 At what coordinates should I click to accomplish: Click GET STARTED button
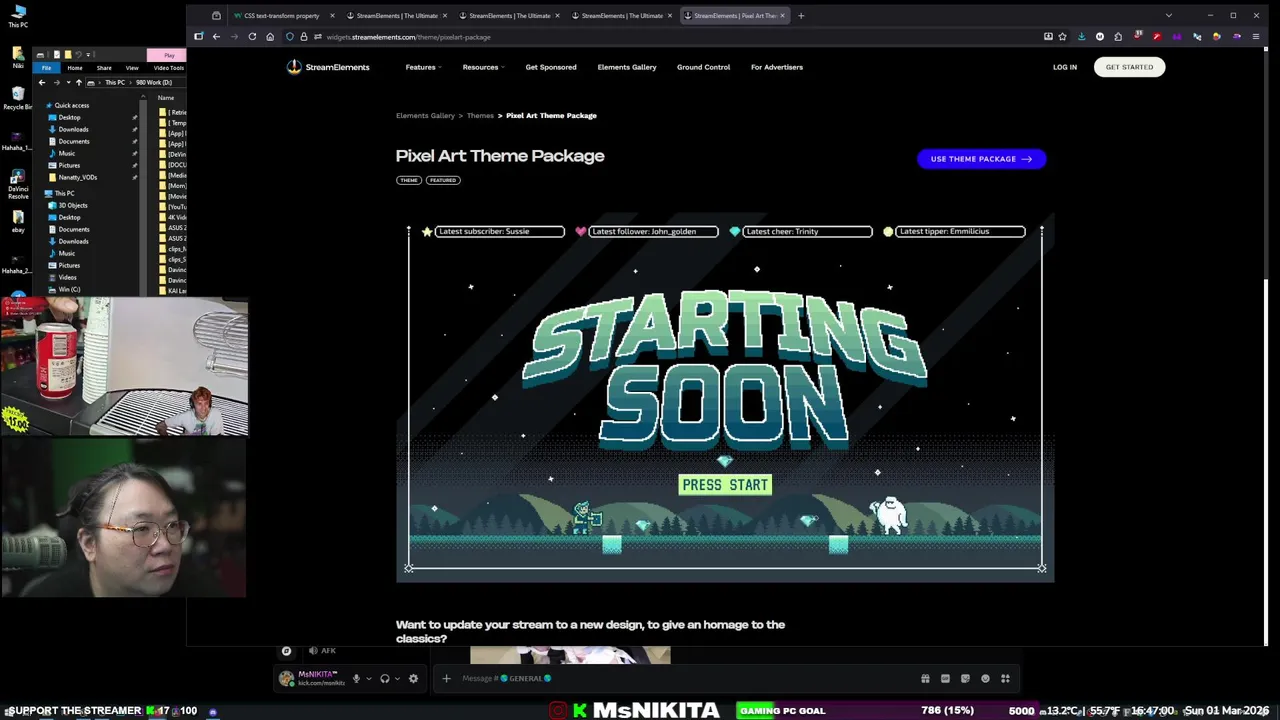(x=1129, y=67)
